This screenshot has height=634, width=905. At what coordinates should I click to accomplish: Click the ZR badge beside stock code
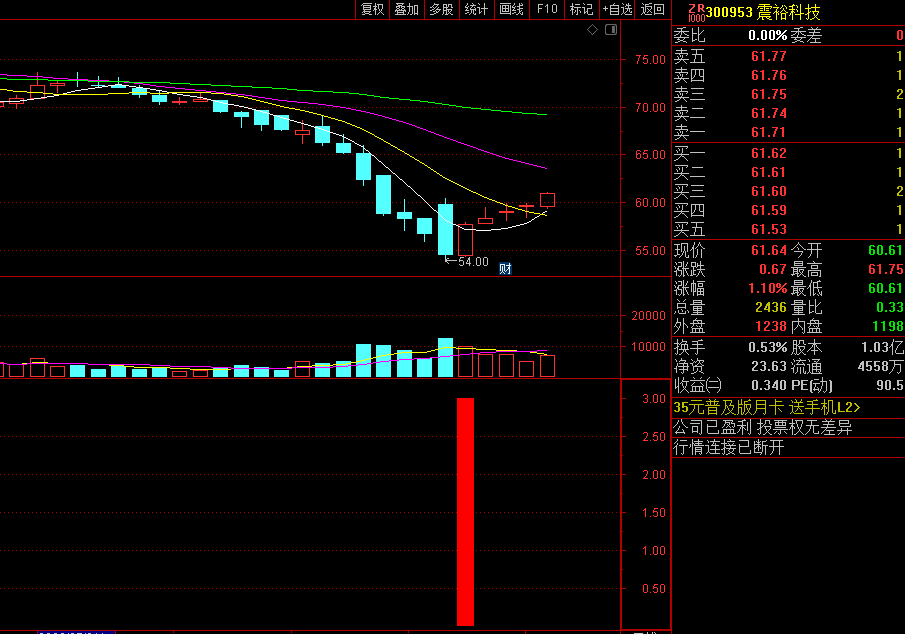[x=697, y=12]
